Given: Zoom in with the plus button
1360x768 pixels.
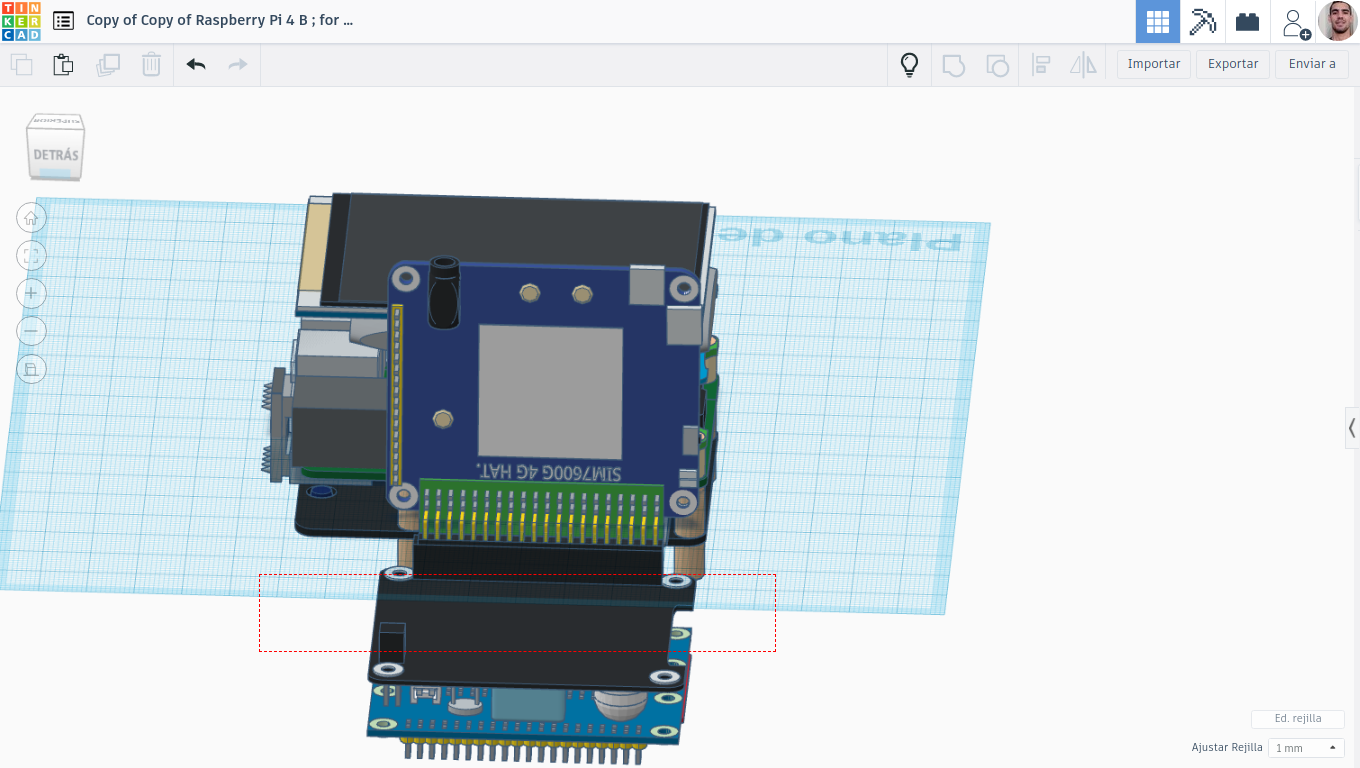Looking at the screenshot, I should tap(31, 293).
